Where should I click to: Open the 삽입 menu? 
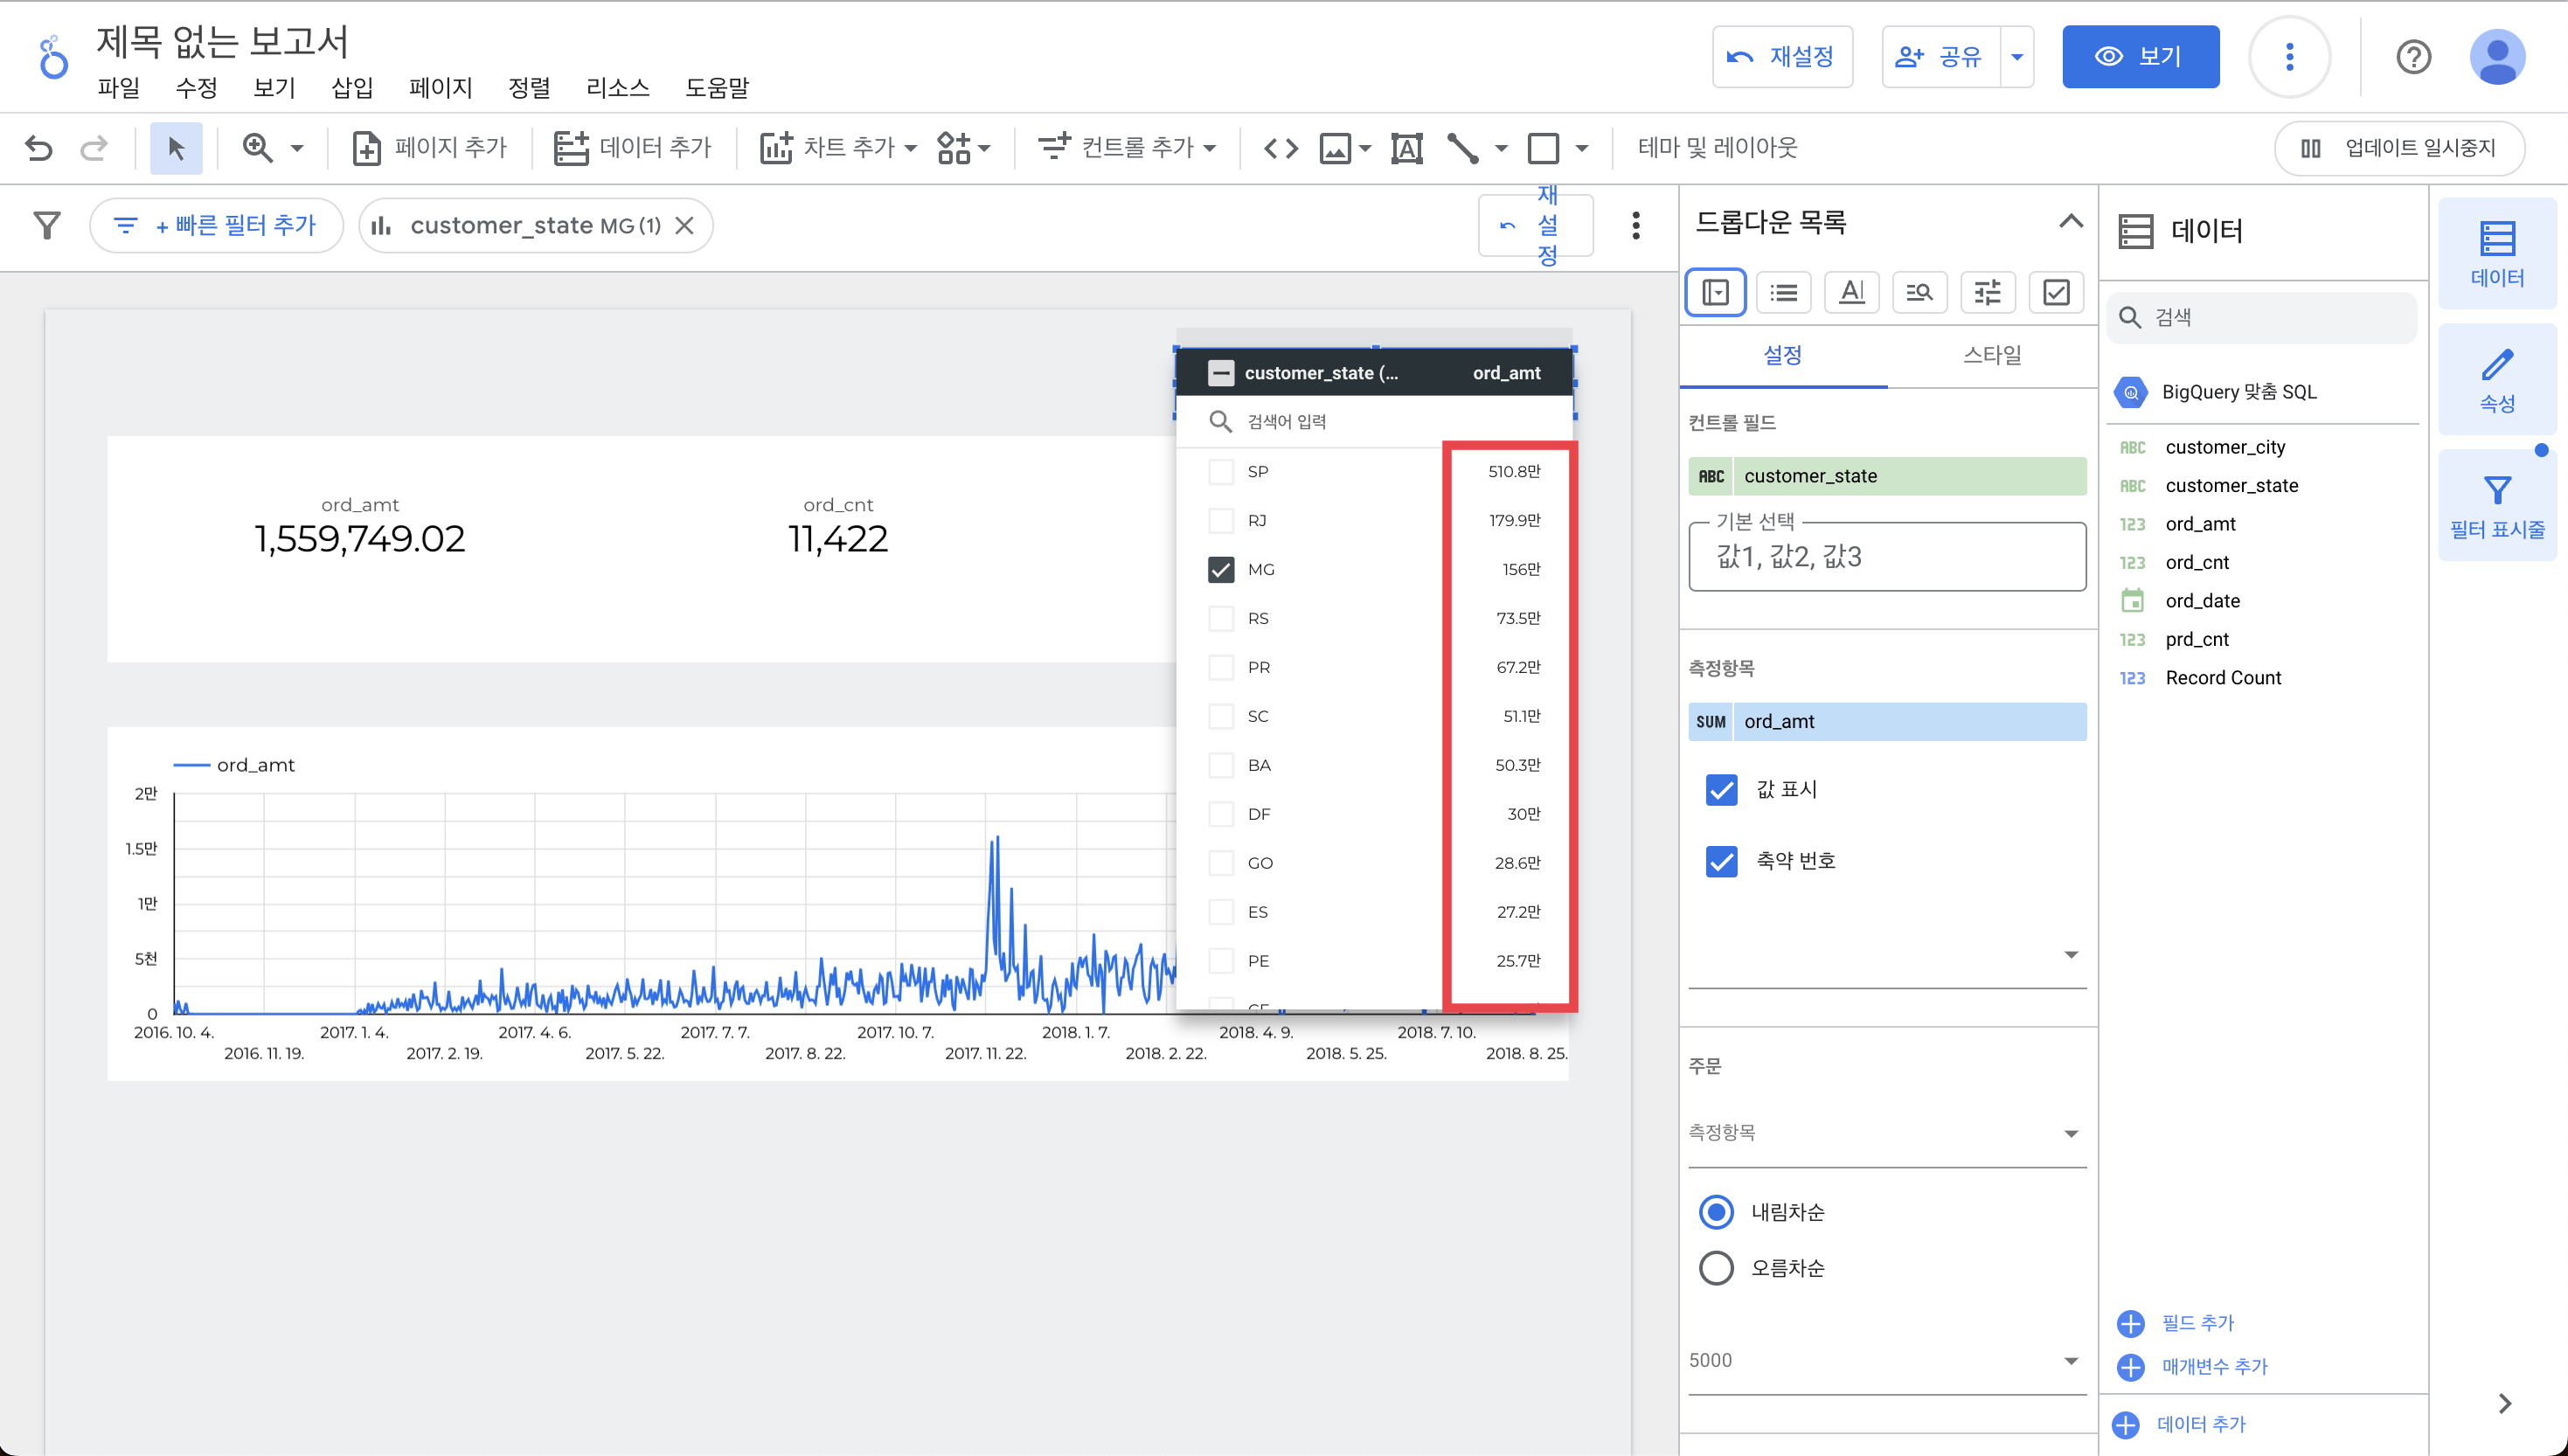[352, 88]
